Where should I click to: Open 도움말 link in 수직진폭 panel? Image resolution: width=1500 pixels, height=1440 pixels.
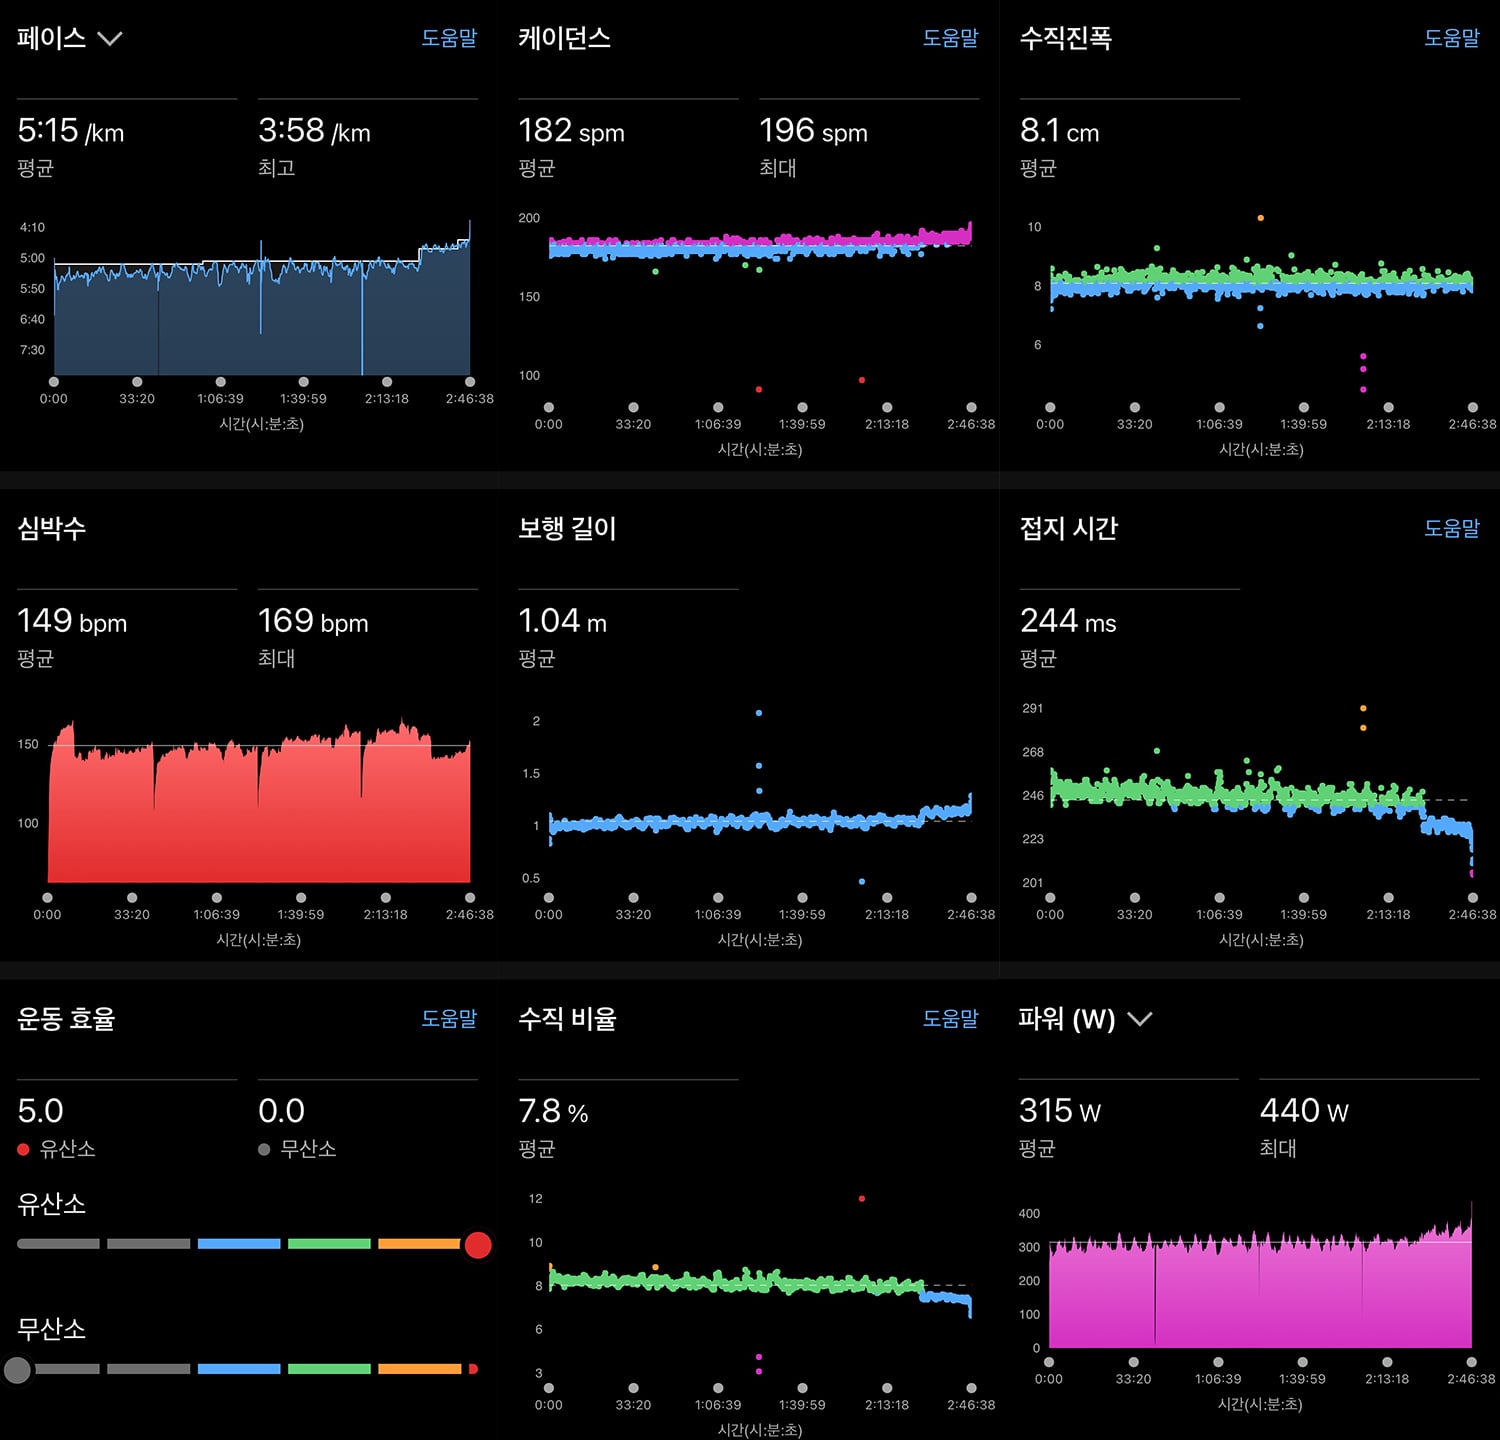pyautogui.click(x=1452, y=38)
